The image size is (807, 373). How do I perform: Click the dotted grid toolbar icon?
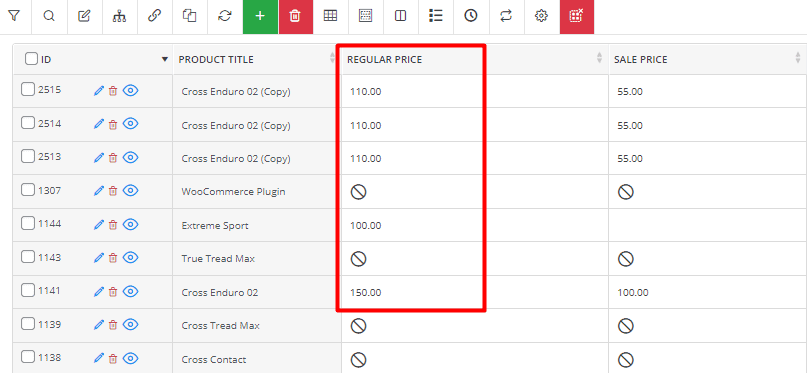[365, 16]
